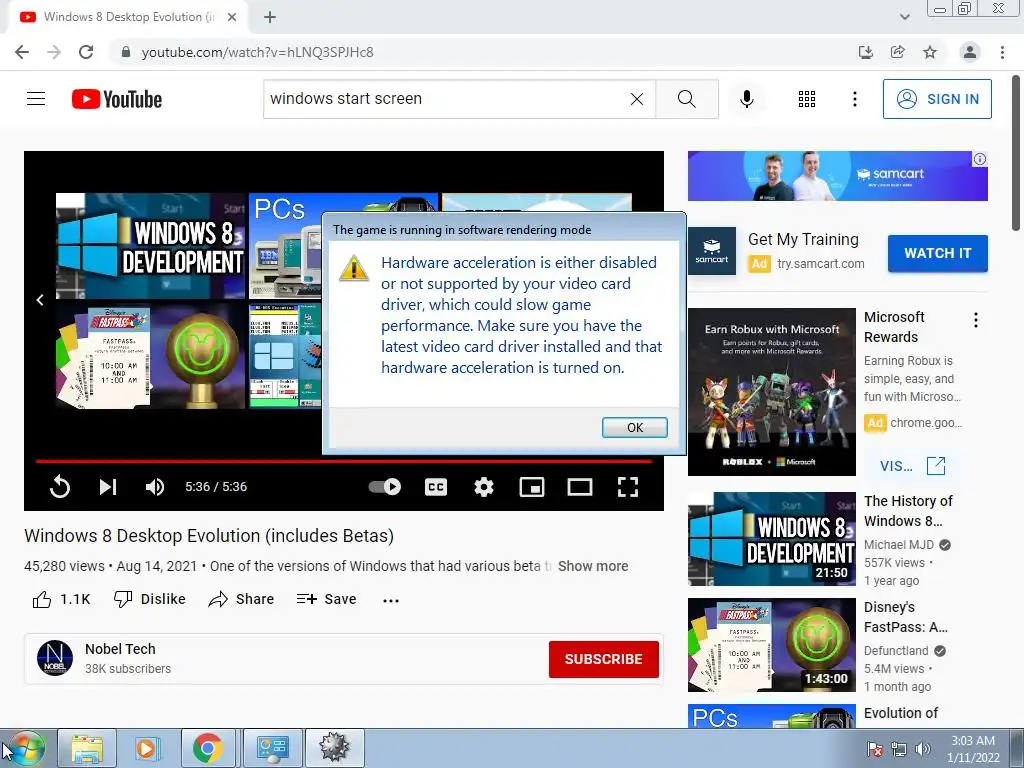Reload the page
Image resolution: width=1024 pixels, height=768 pixels.
(86, 52)
